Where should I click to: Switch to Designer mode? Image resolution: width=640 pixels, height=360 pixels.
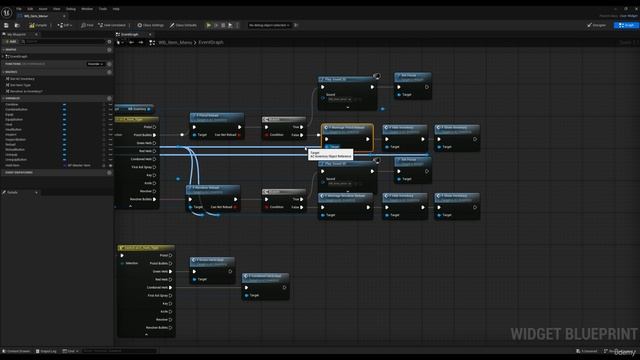tap(597, 25)
